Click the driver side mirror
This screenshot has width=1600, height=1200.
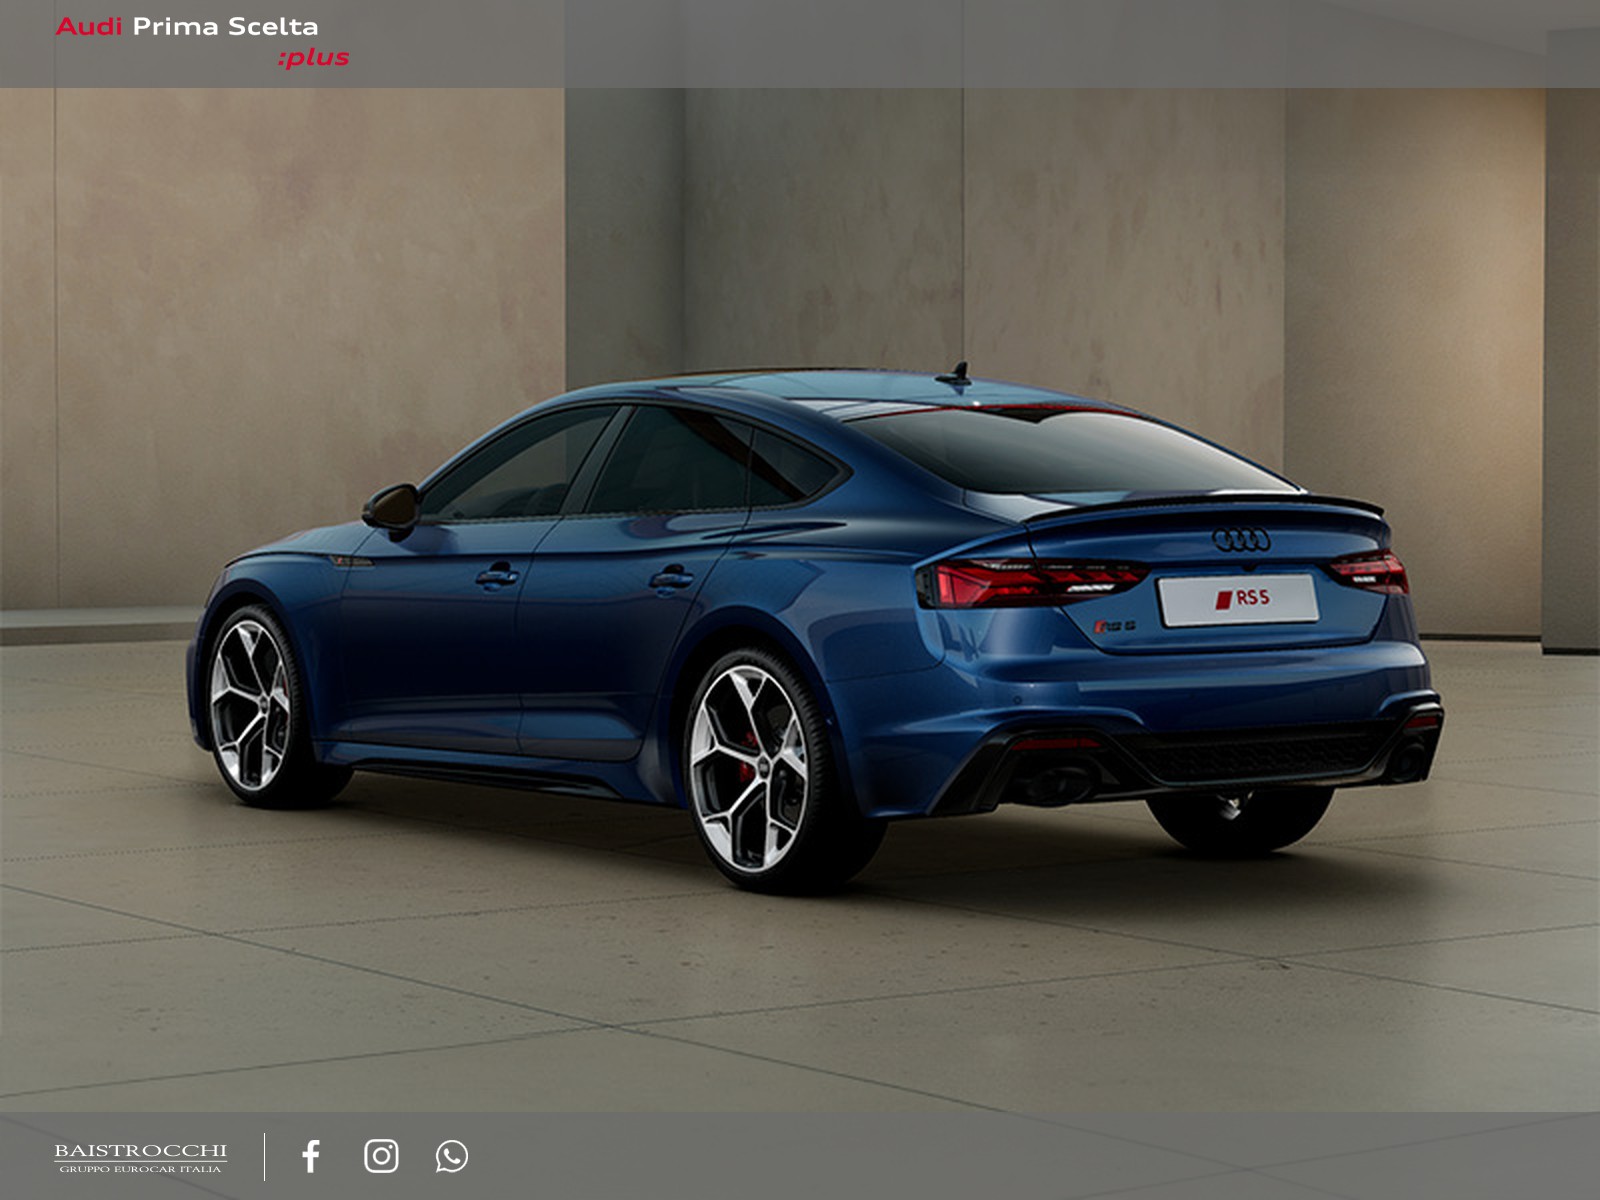392,507
